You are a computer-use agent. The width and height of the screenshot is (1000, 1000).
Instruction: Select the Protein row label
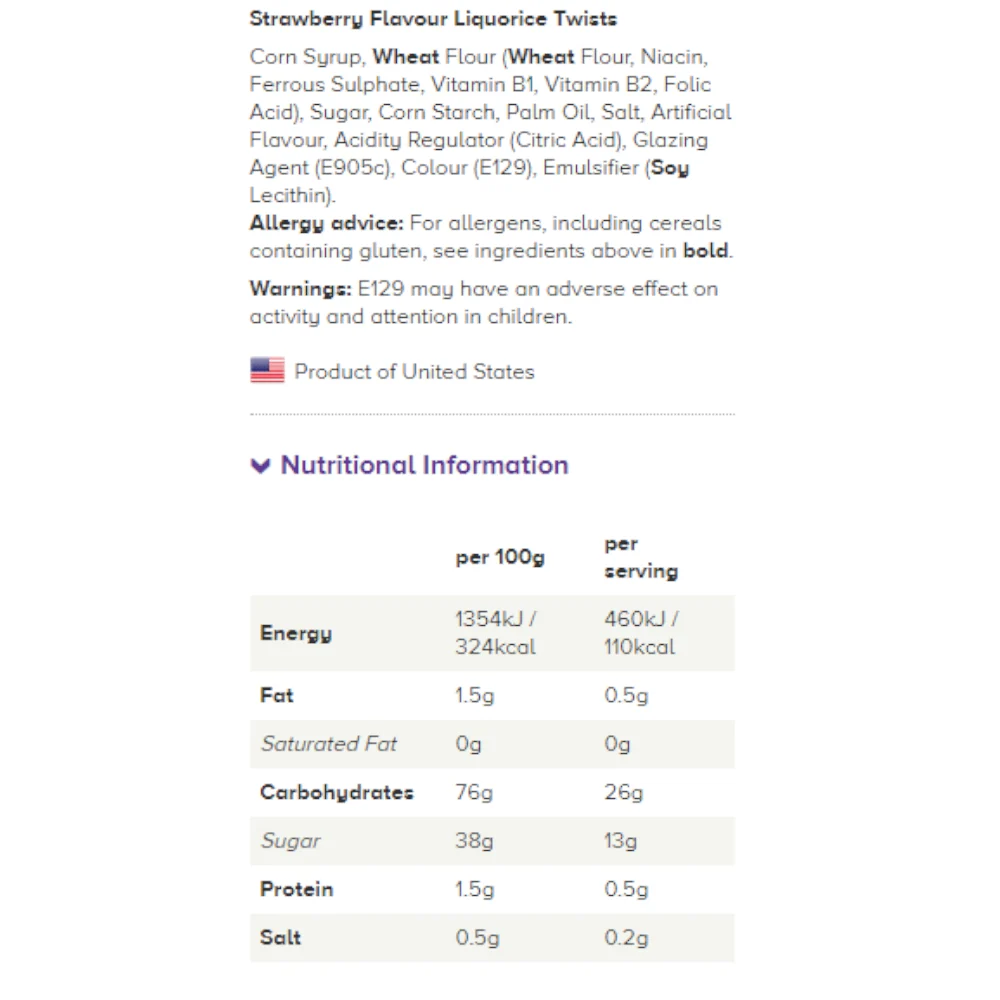point(297,889)
